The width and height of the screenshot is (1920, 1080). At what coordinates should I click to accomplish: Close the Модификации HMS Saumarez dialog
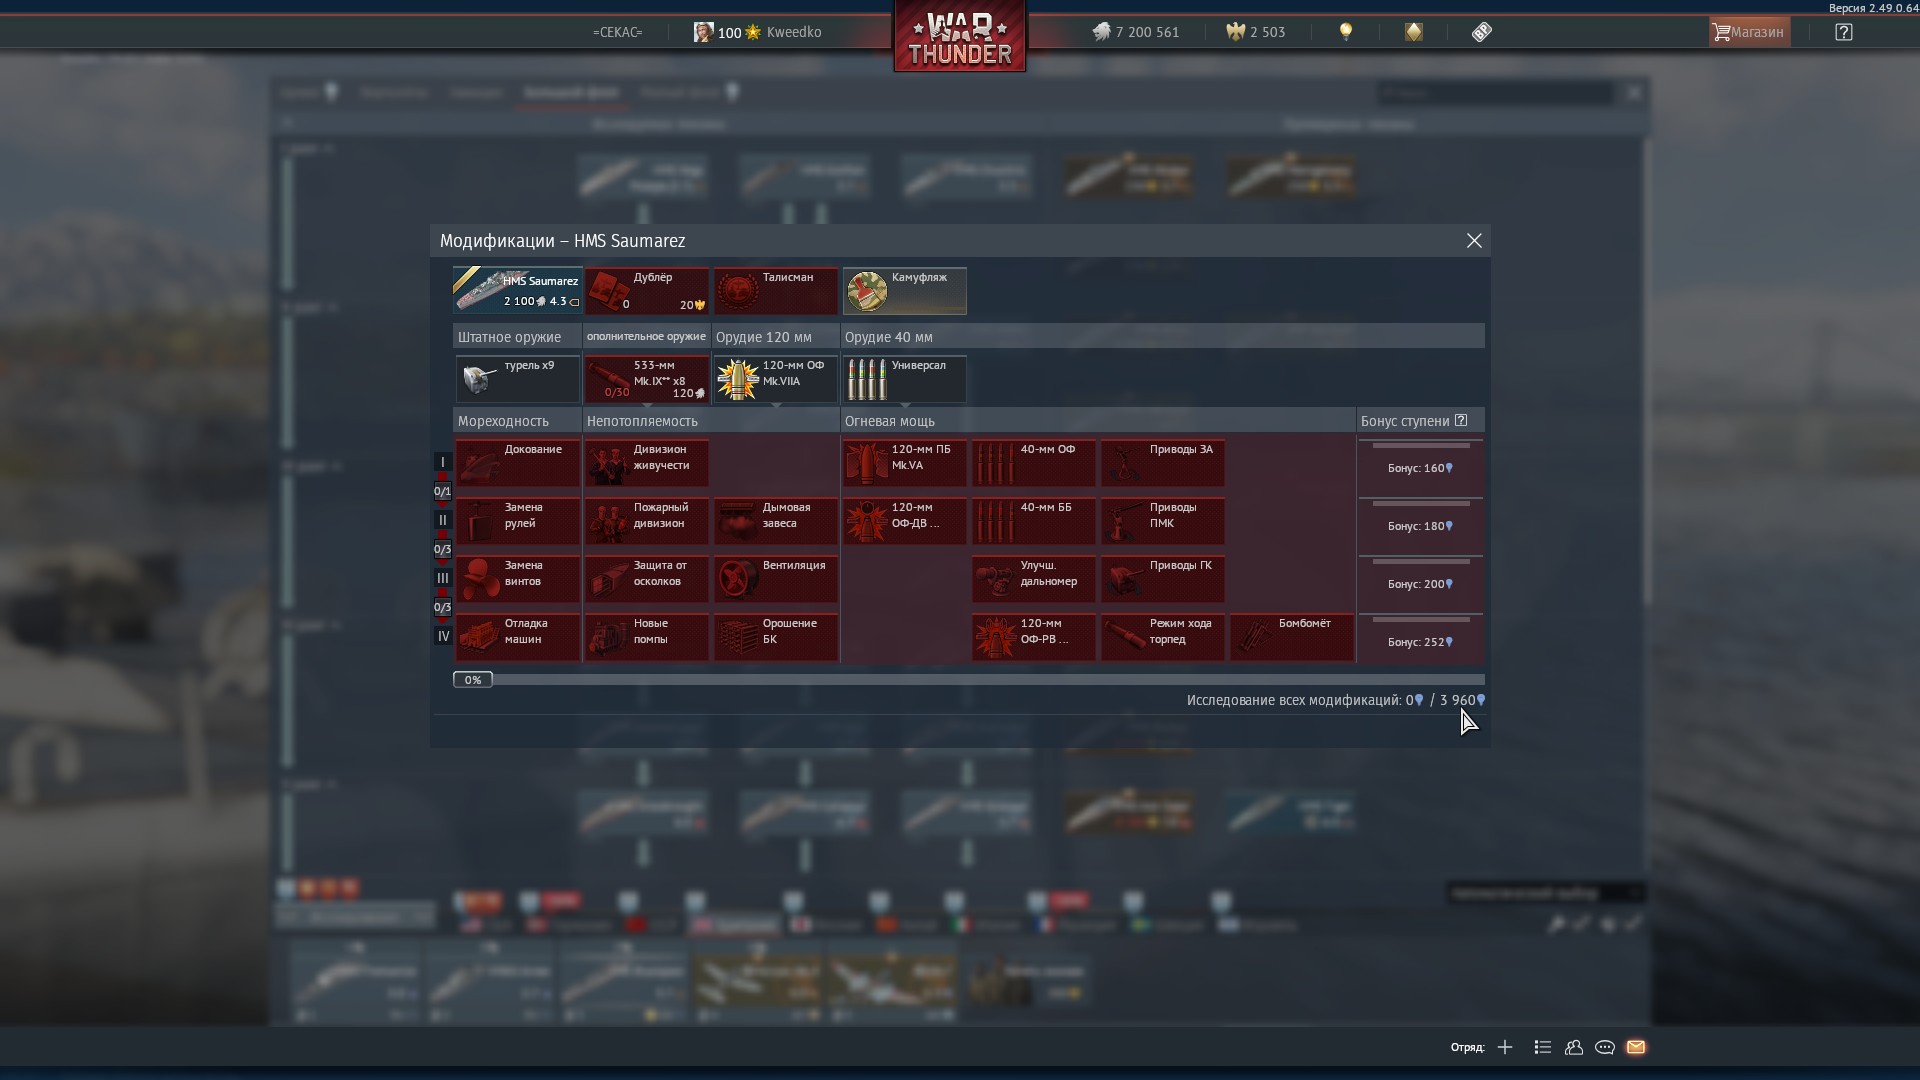tap(1474, 241)
